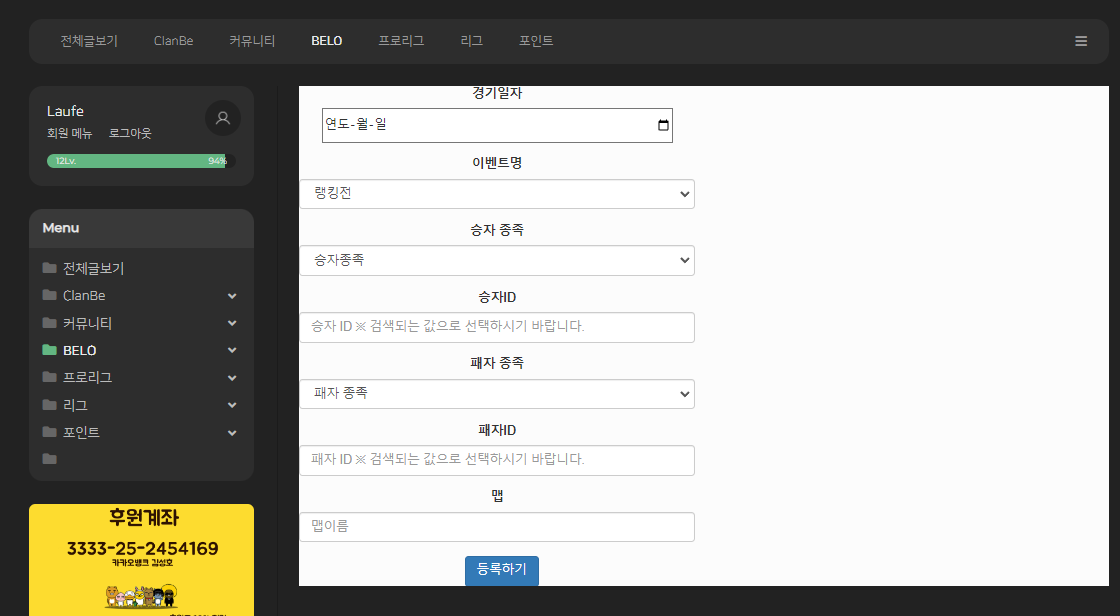Click the 회원 메뉴 link
This screenshot has height=616, width=1120.
click(x=69, y=134)
